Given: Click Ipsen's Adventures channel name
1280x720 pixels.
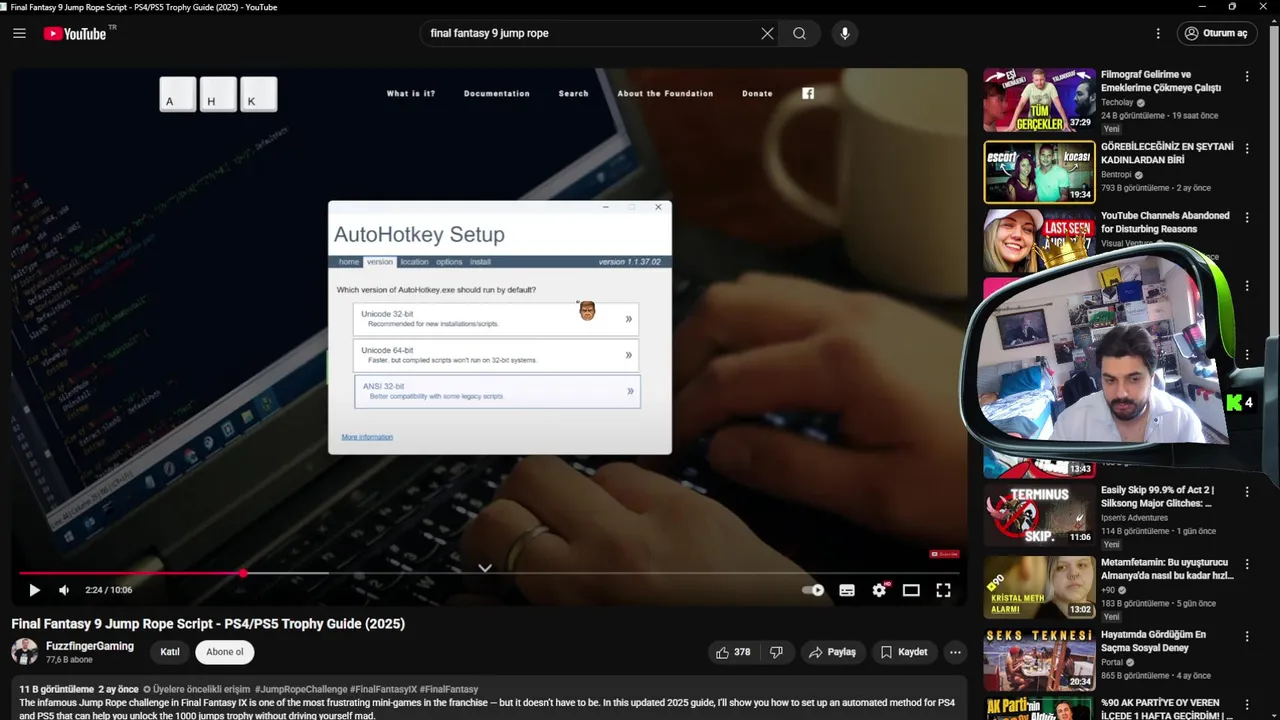Looking at the screenshot, I should point(1134,517).
